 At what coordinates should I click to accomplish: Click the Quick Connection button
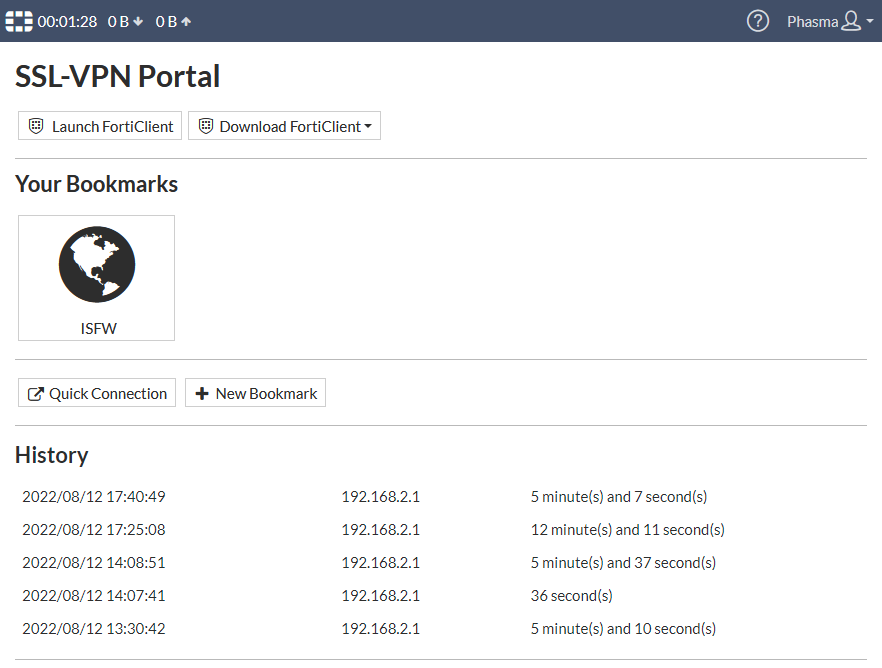[97, 393]
